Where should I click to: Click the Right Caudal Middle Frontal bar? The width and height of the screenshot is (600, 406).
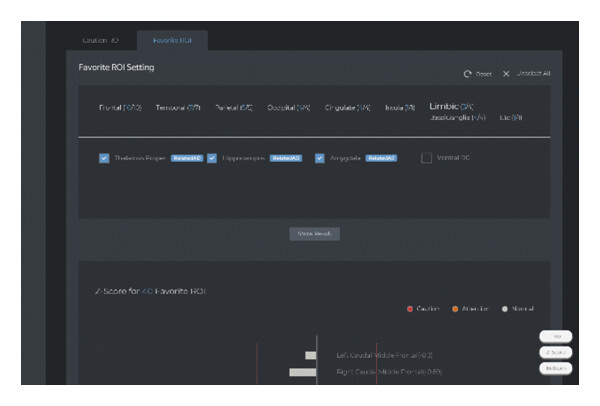point(303,372)
